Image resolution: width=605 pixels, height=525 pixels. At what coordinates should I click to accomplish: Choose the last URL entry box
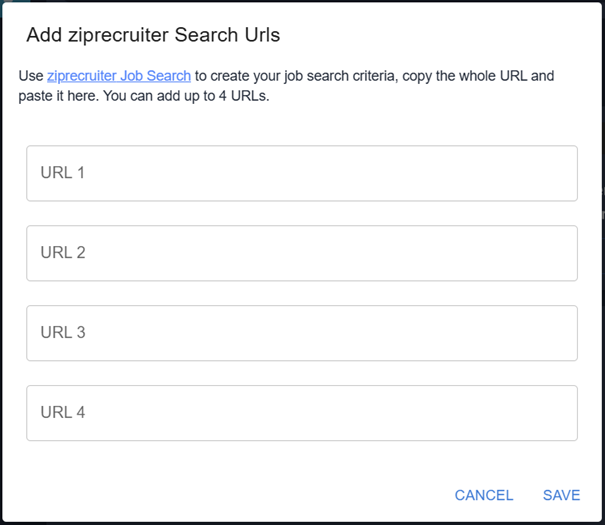301,413
